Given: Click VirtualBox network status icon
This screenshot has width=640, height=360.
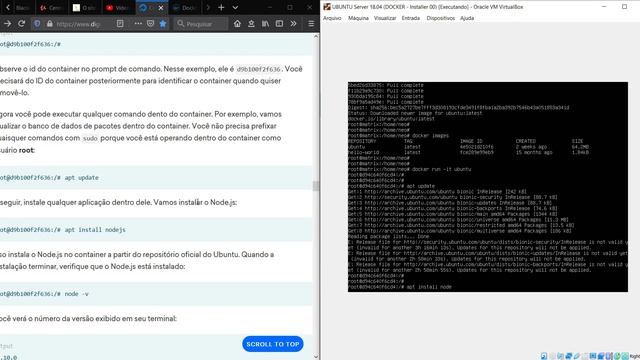Looking at the screenshot, I should click(x=569, y=356).
